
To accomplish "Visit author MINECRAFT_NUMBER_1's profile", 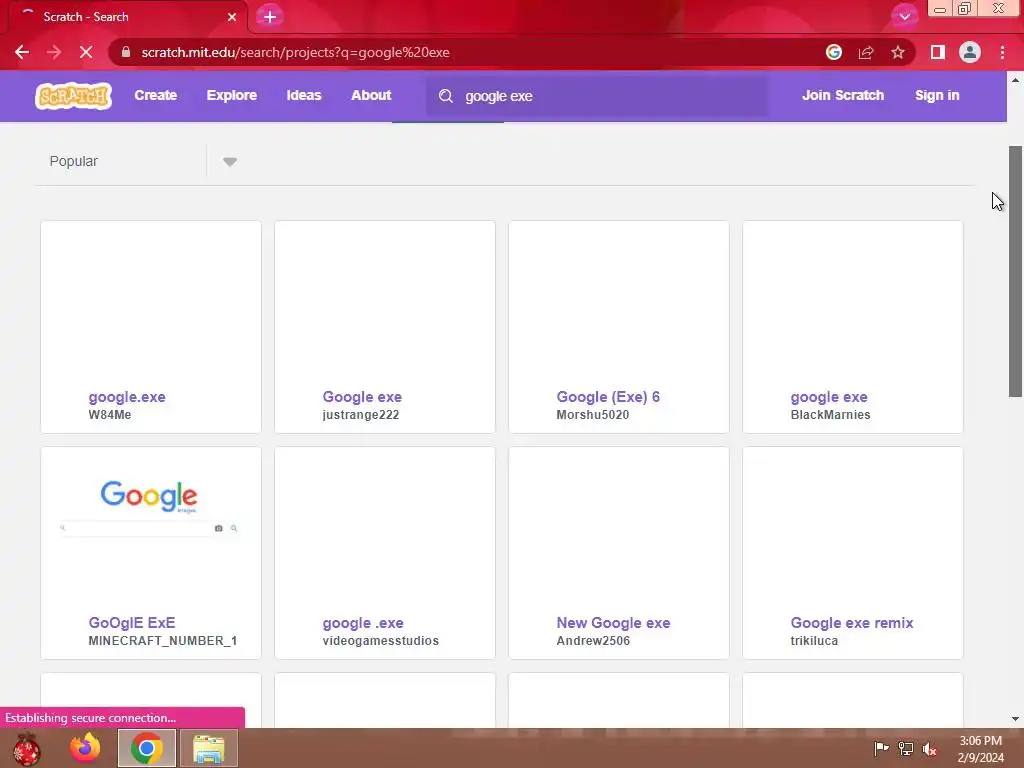I will point(163,641).
